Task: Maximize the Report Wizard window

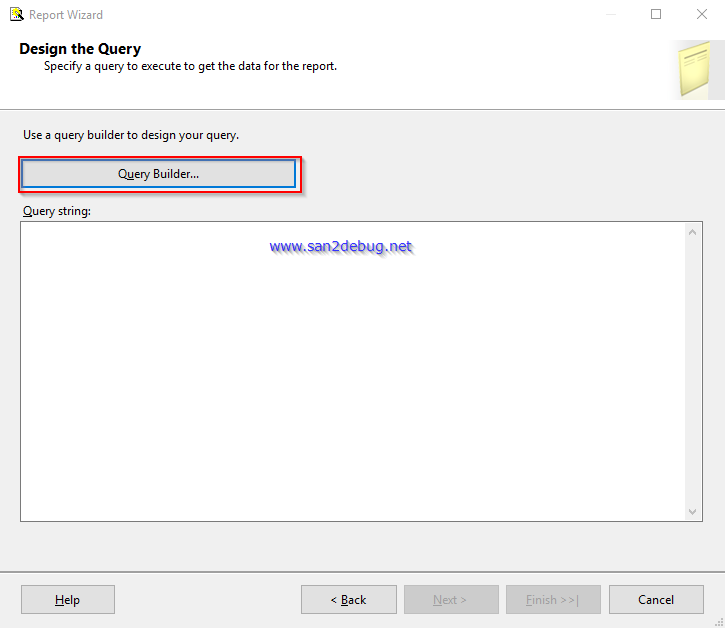Action: [656, 14]
